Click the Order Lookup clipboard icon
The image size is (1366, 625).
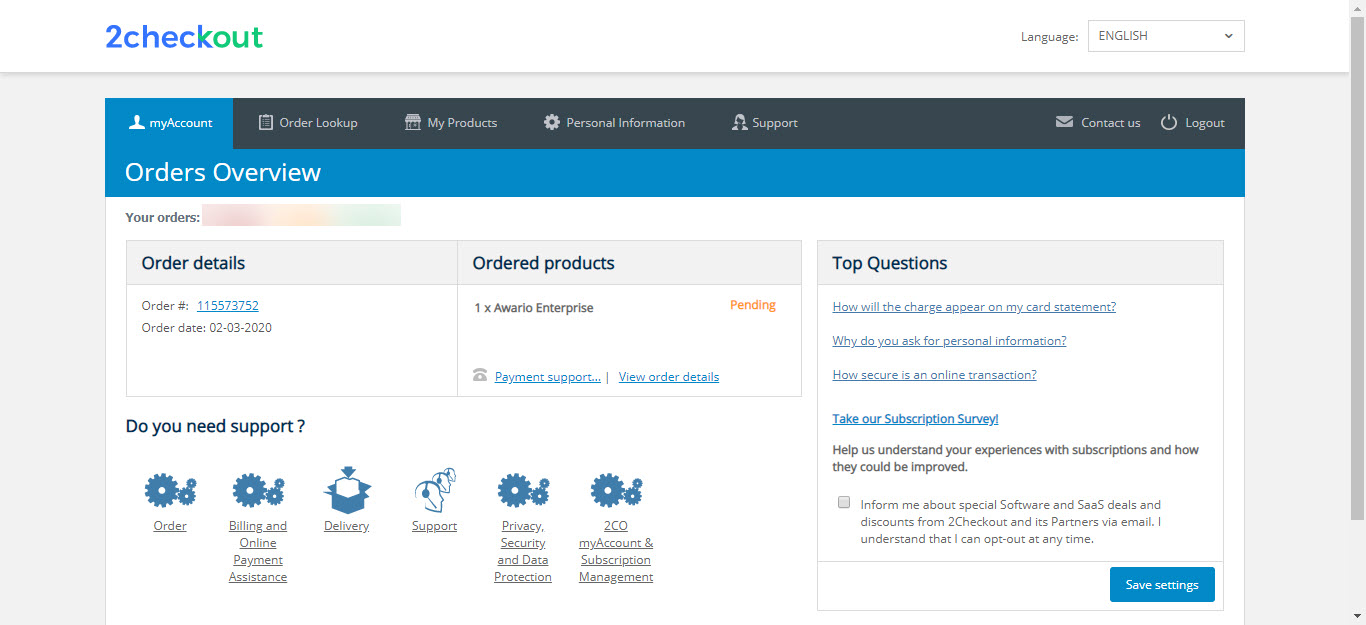point(265,122)
